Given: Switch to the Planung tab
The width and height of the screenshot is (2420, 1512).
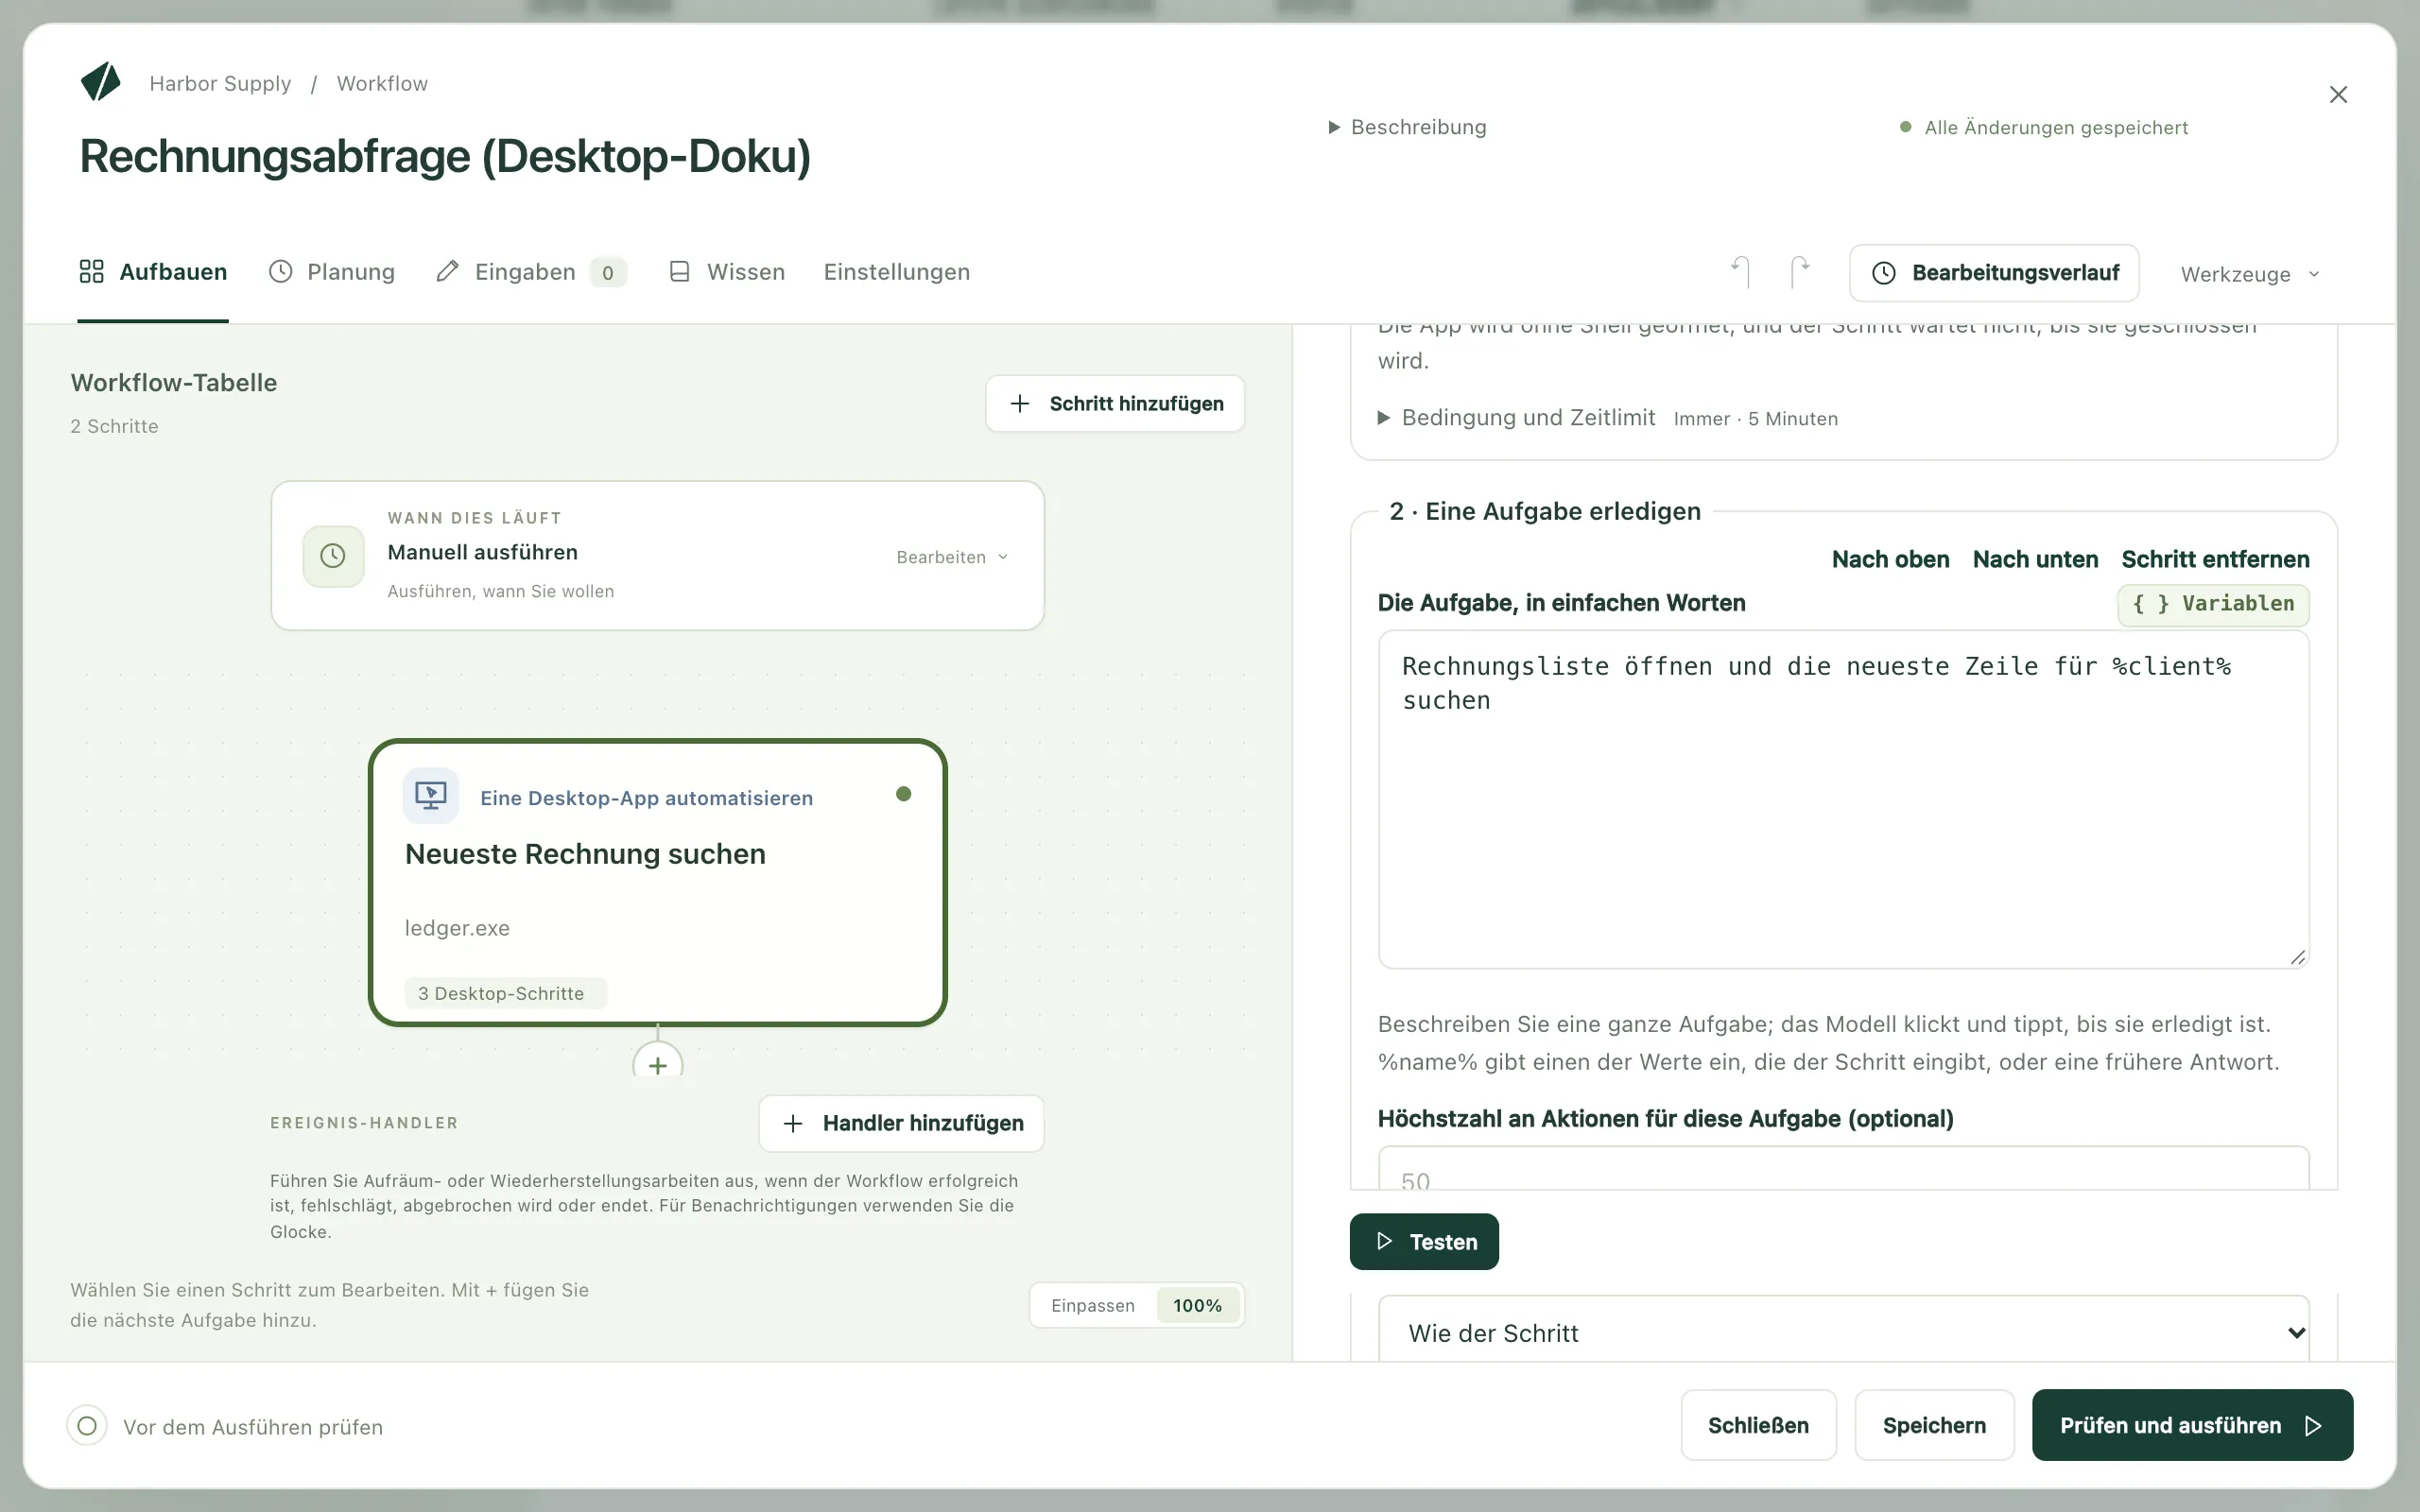Looking at the screenshot, I should point(332,272).
